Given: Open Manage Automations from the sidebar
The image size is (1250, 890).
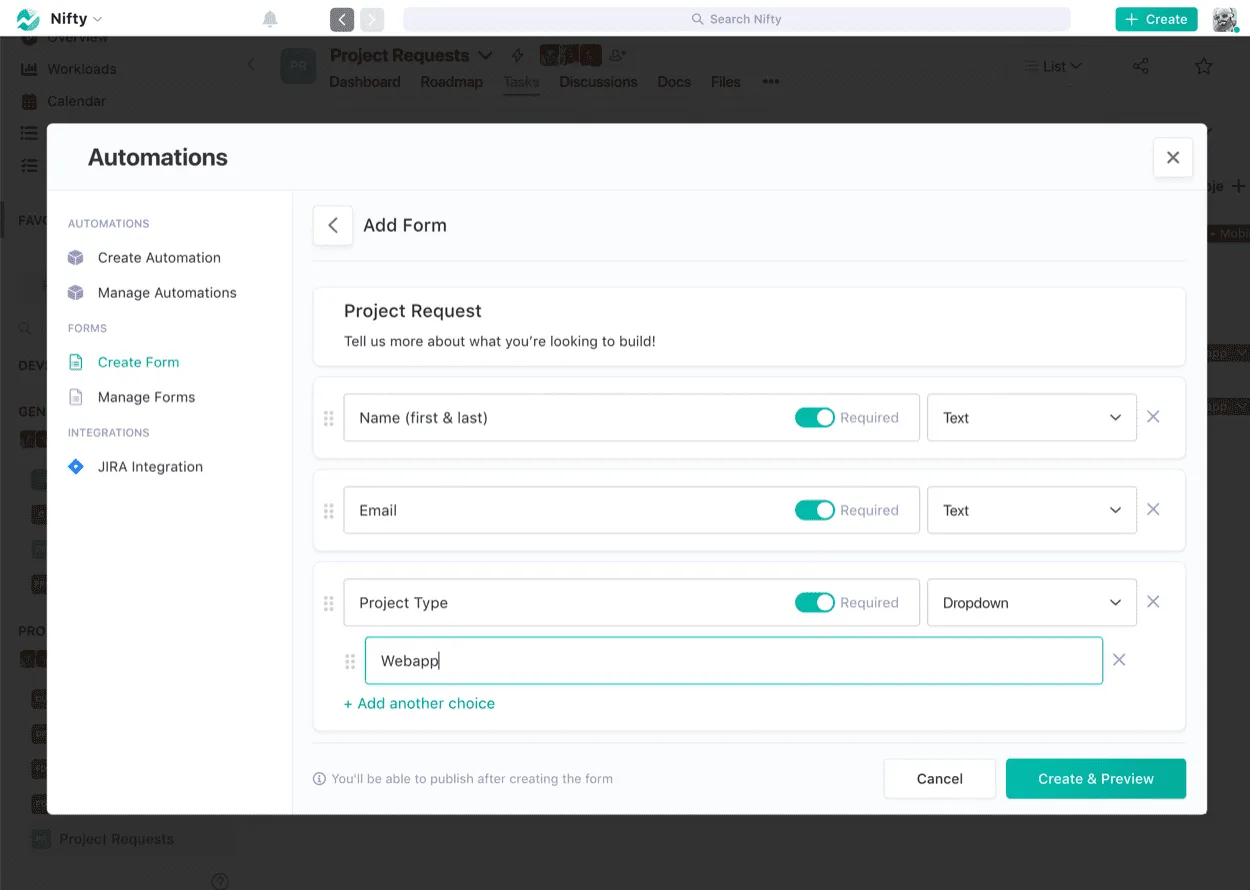Looking at the screenshot, I should pos(166,292).
